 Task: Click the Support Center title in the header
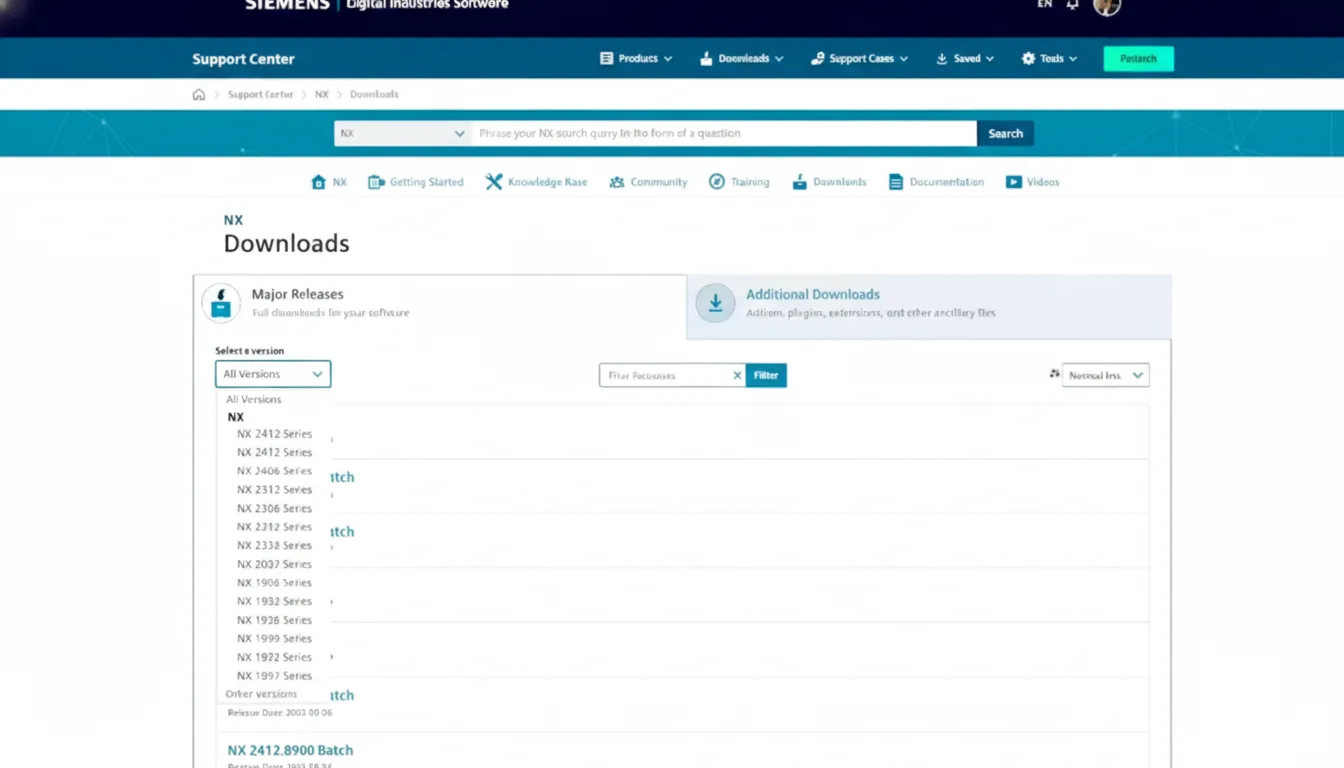click(243, 60)
